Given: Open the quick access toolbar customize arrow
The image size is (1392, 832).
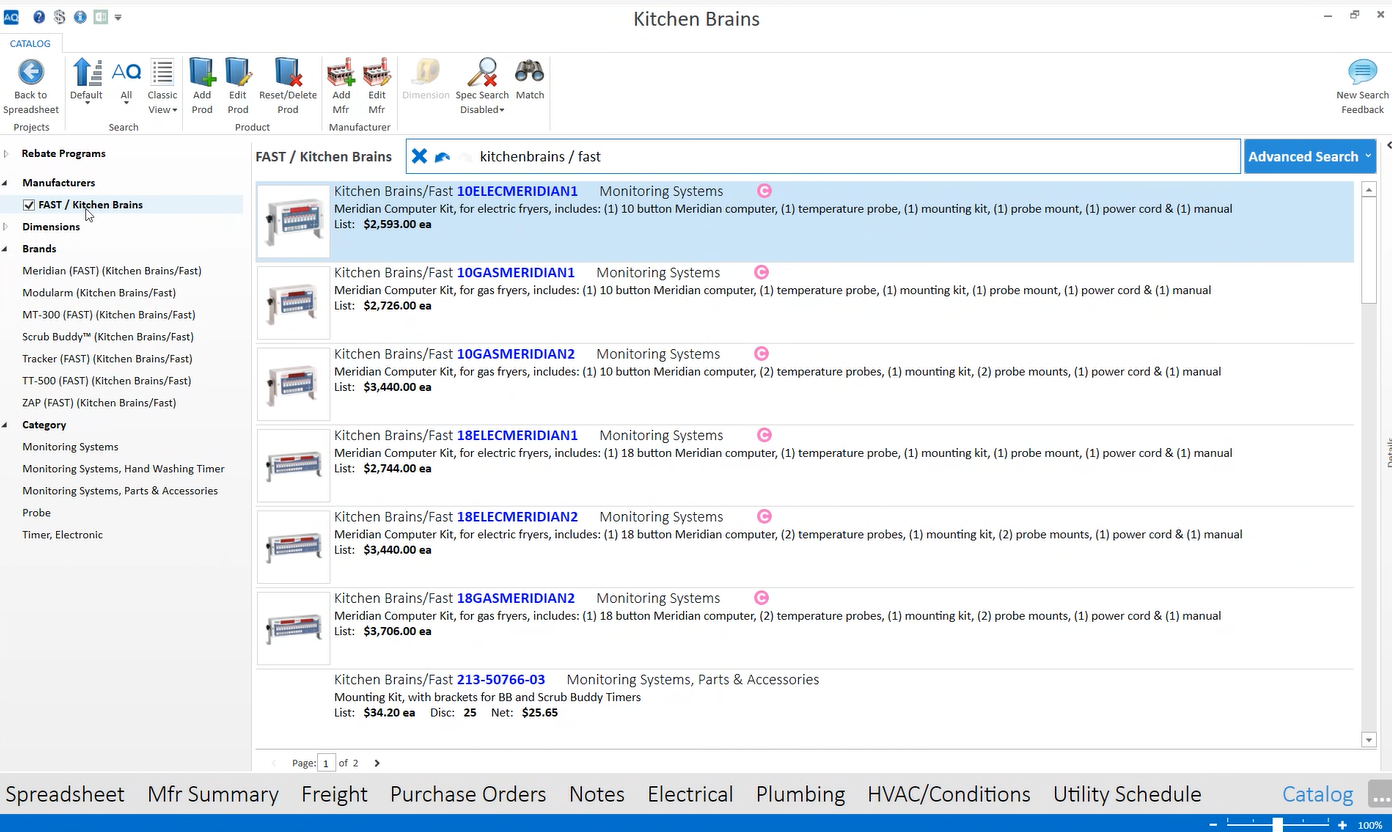Looking at the screenshot, I should (x=118, y=17).
